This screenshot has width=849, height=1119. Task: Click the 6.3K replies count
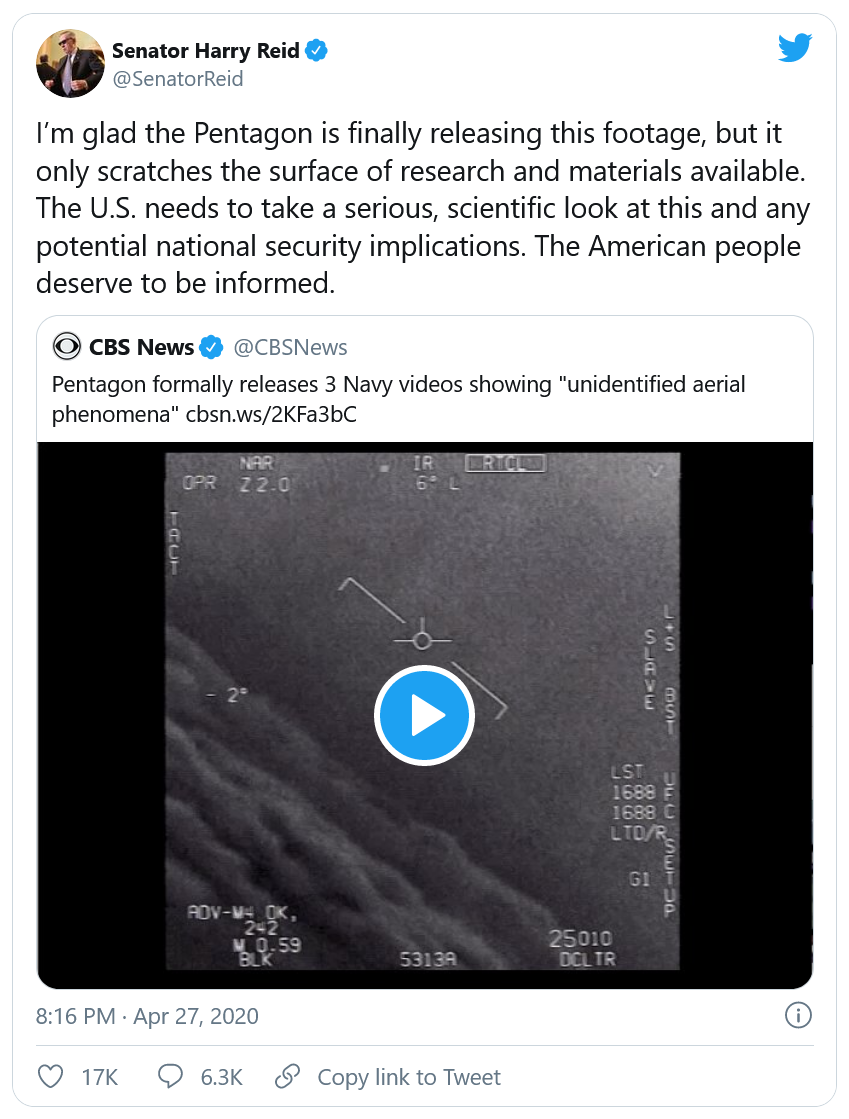[x=222, y=1076]
